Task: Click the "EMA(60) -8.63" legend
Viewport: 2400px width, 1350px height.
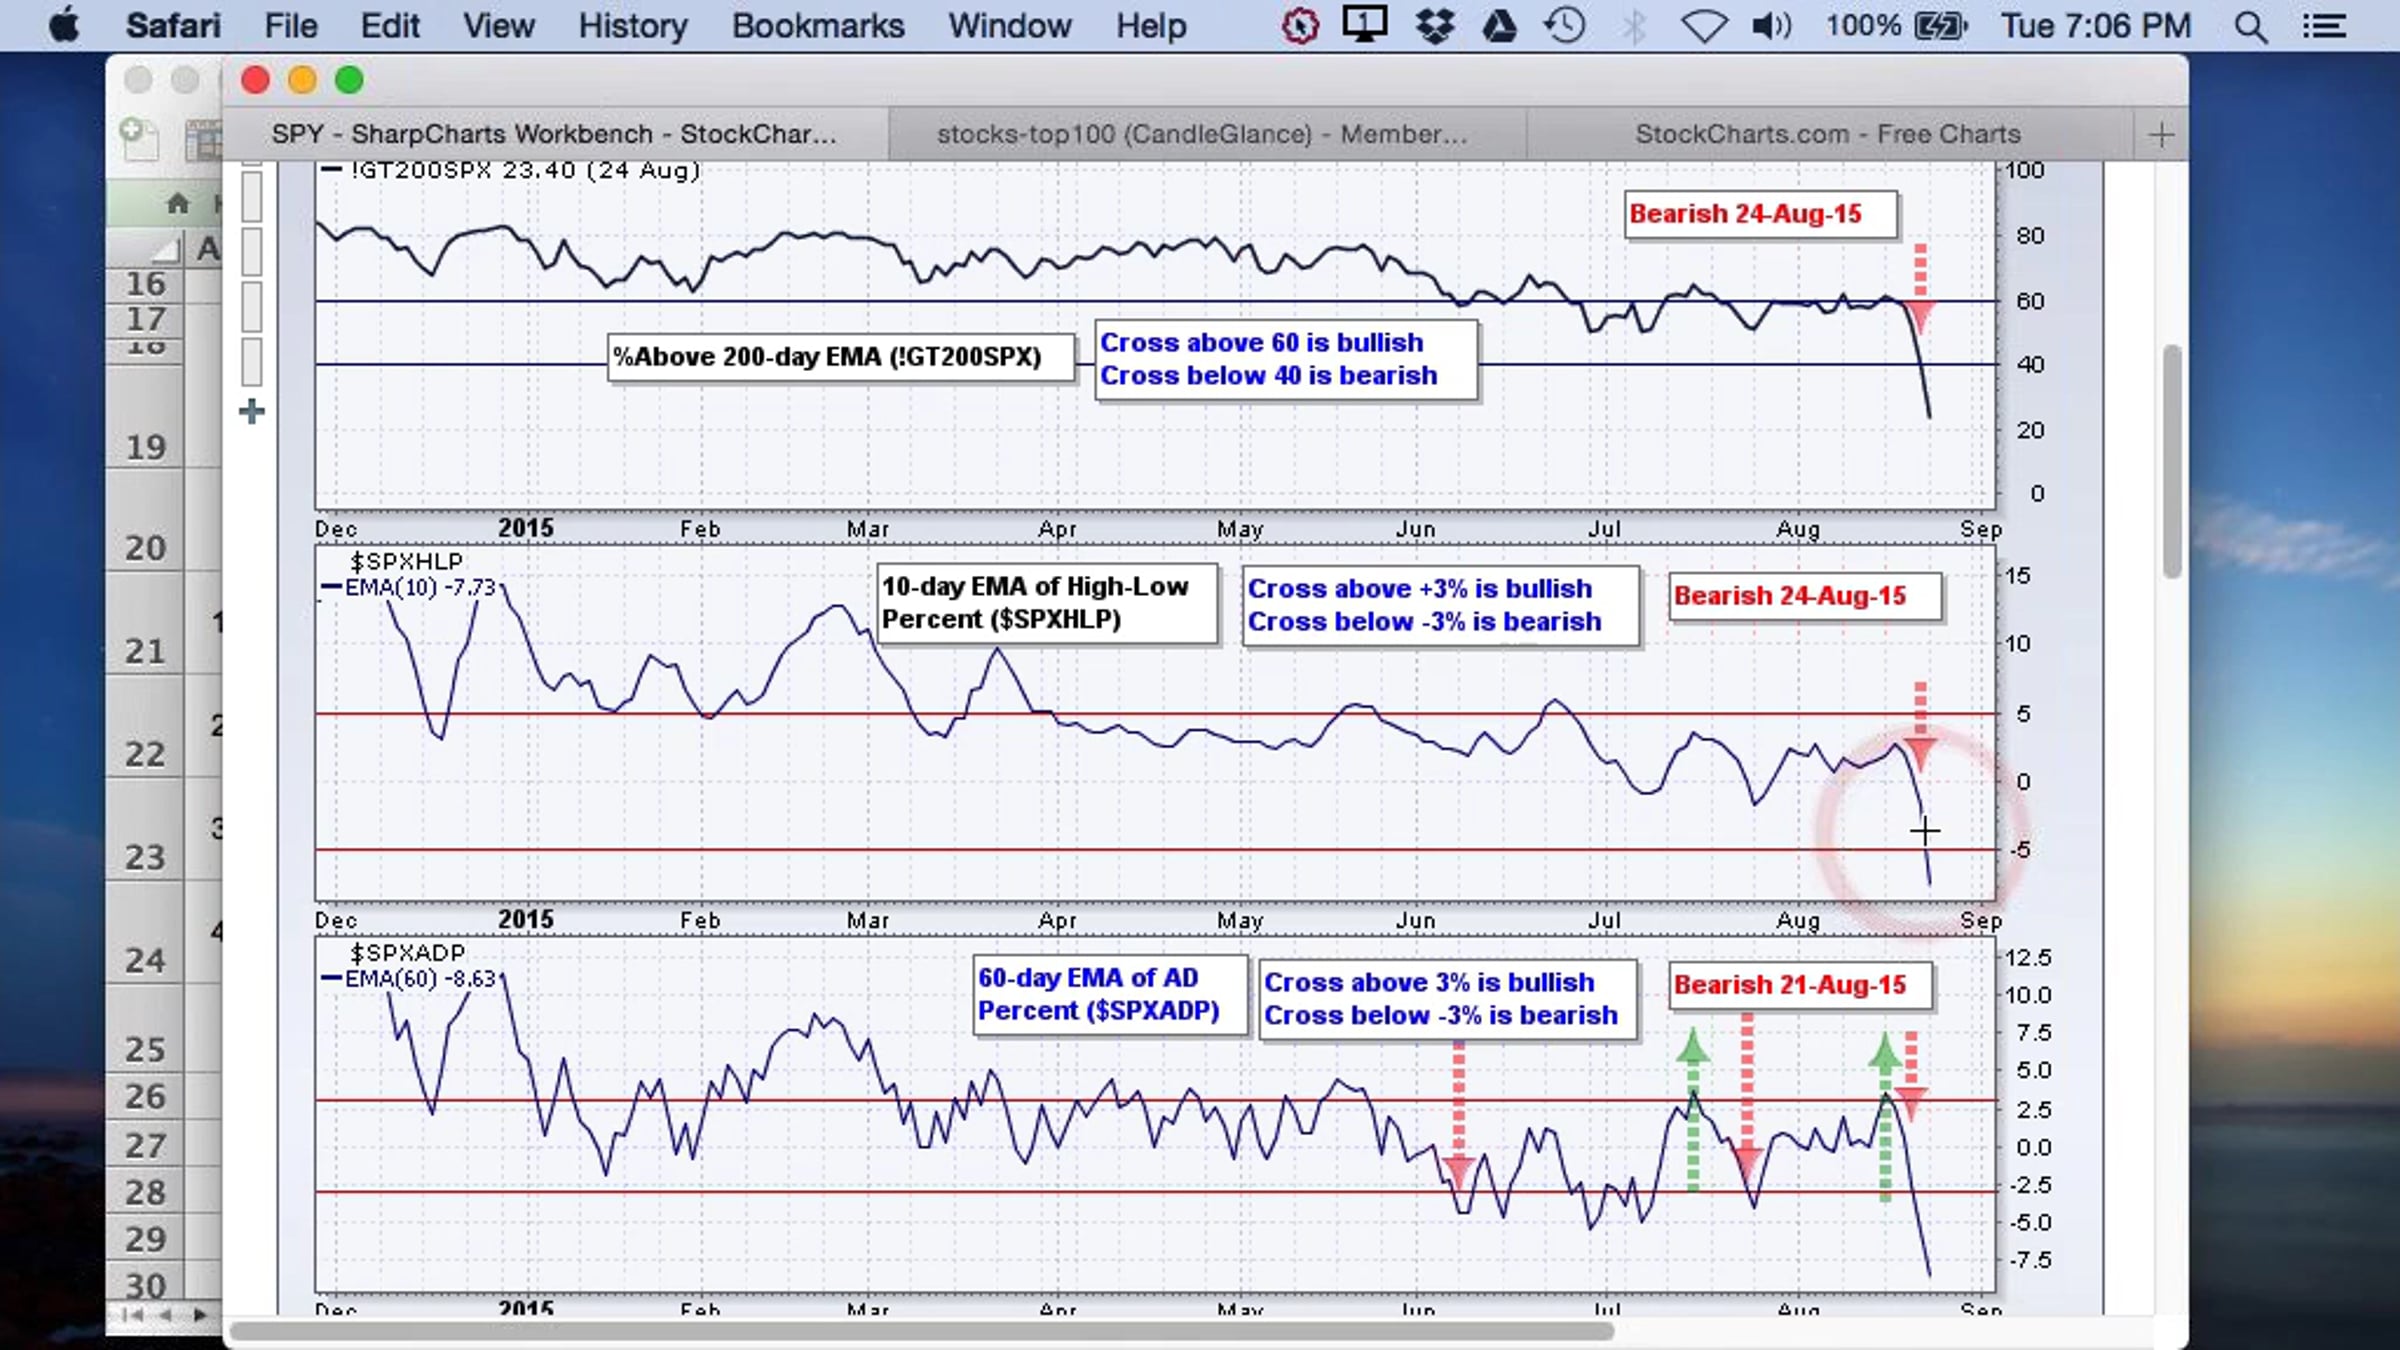Action: click(x=410, y=979)
